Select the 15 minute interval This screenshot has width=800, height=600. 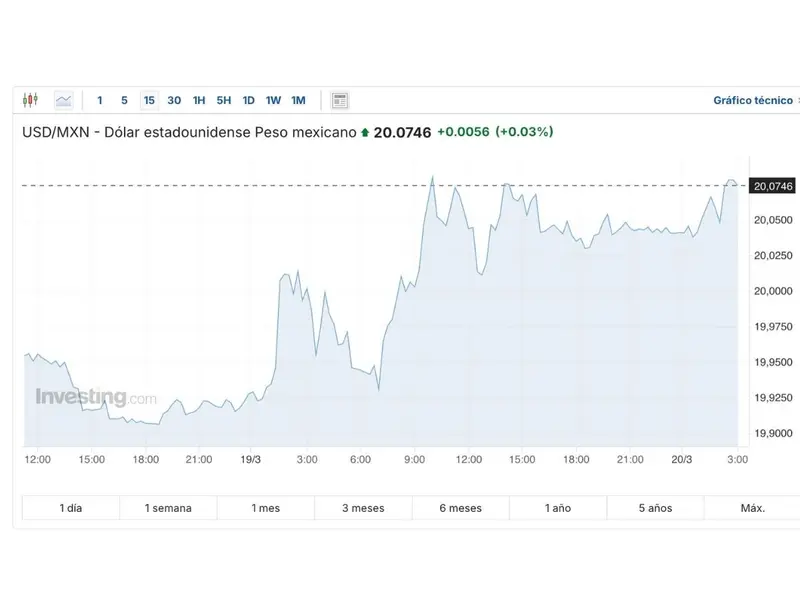tap(149, 100)
